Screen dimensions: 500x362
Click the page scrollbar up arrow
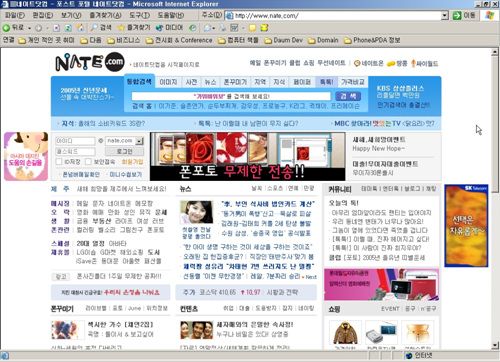[495, 52]
